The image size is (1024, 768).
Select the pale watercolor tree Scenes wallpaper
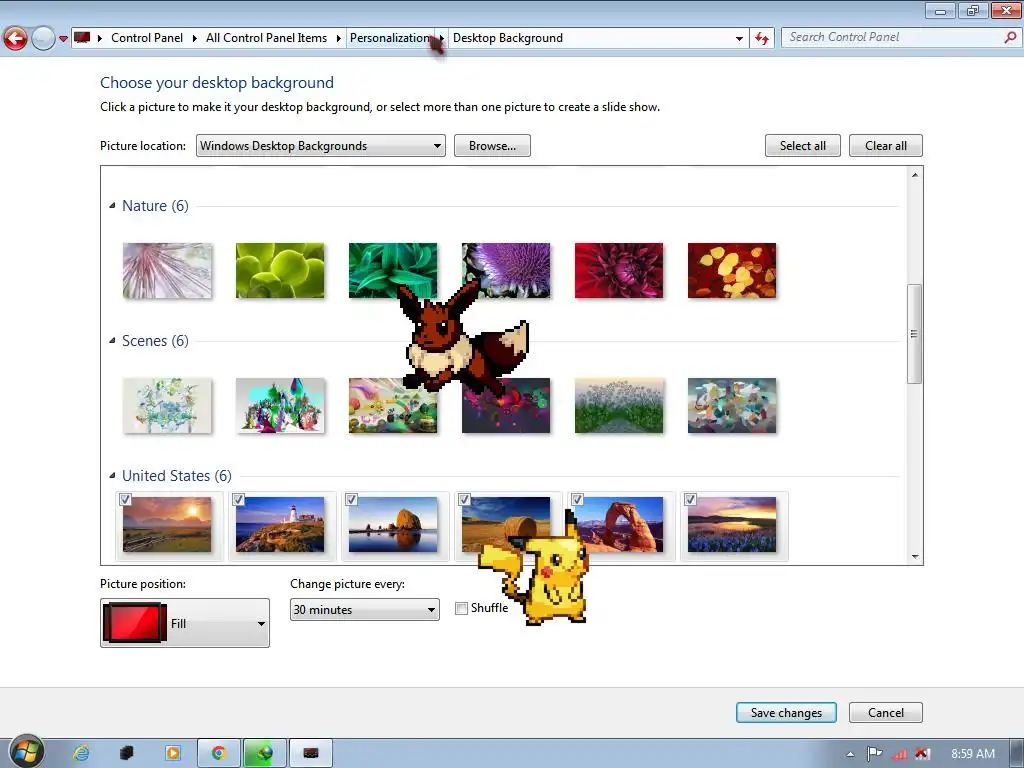[x=167, y=406]
